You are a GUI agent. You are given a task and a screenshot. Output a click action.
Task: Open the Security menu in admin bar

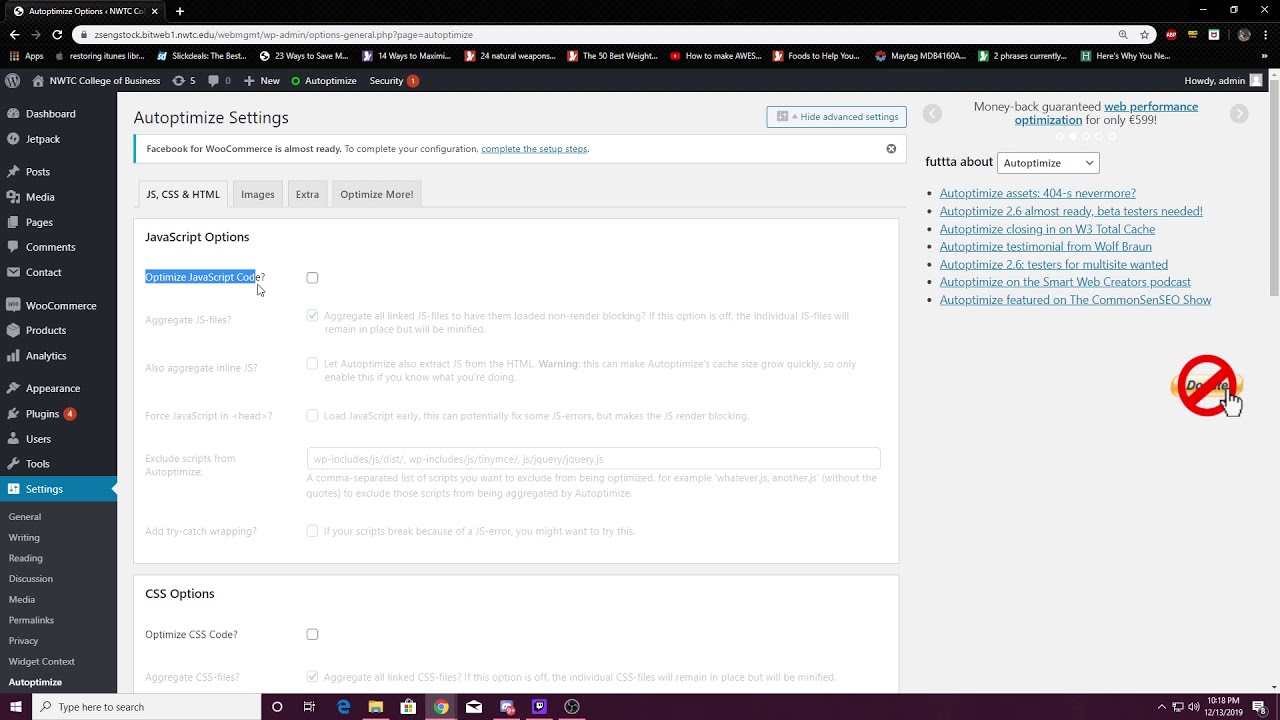[394, 80]
